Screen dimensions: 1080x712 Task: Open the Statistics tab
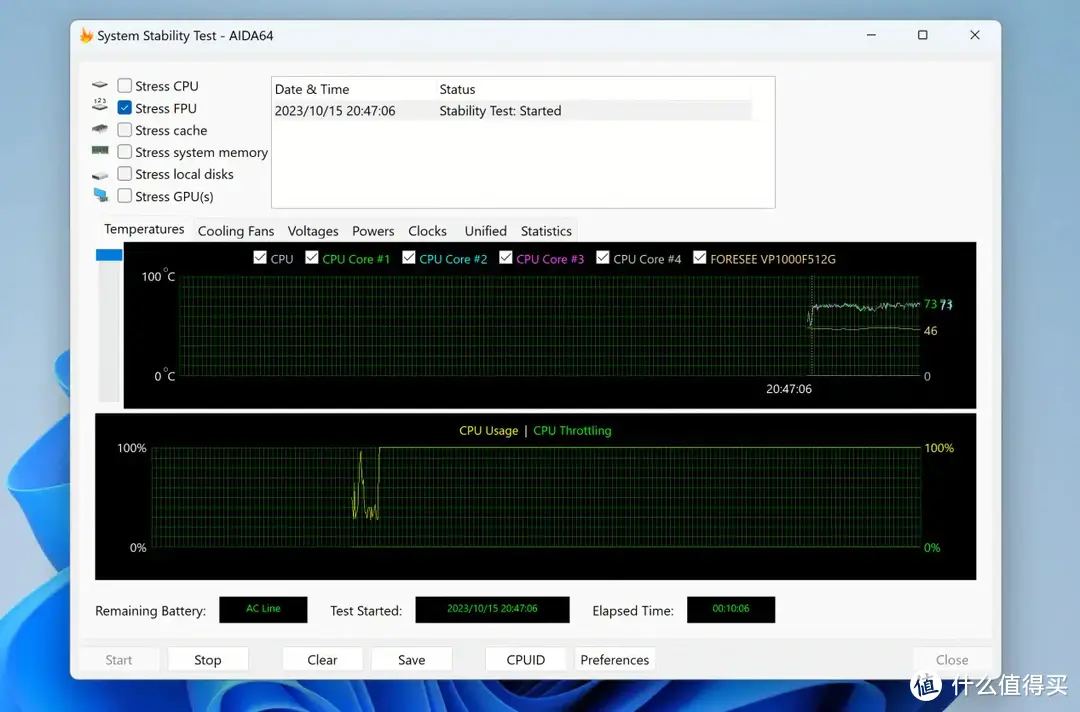(546, 231)
